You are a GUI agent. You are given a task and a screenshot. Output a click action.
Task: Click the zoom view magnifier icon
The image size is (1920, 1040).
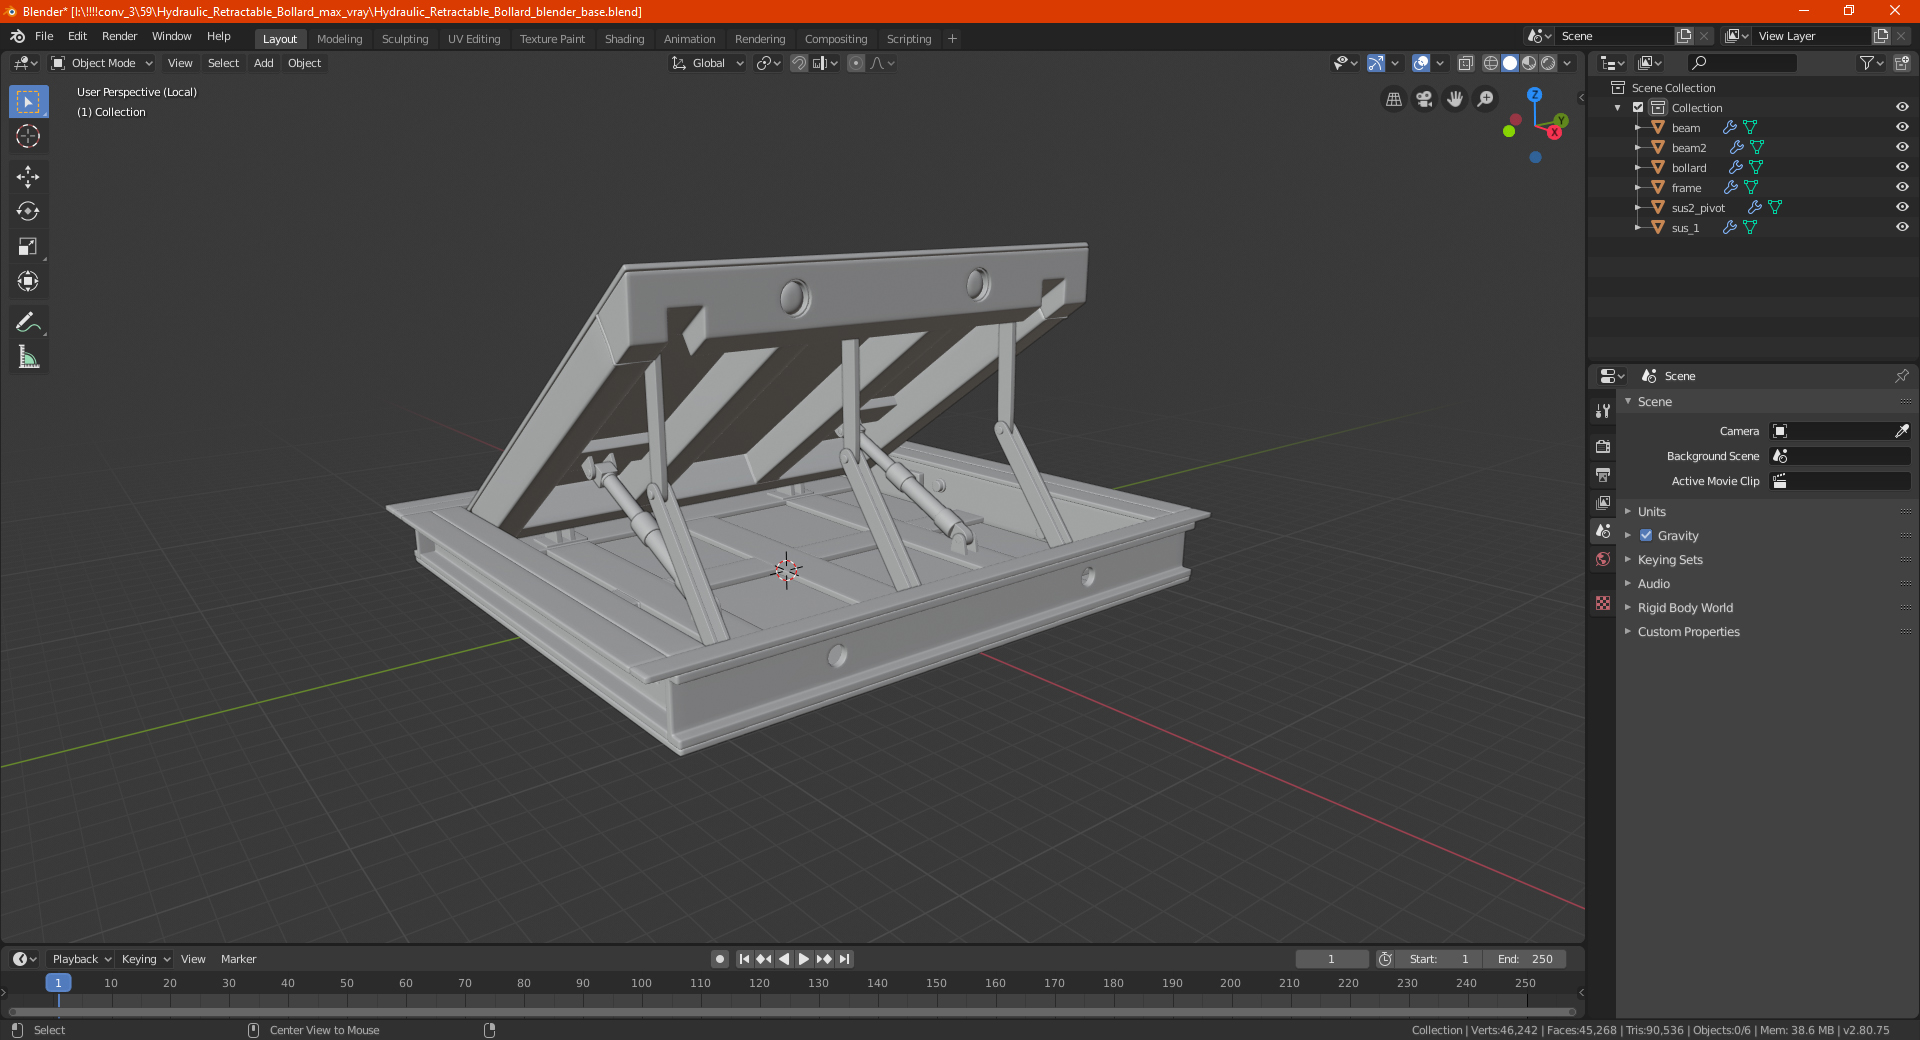click(x=1486, y=99)
